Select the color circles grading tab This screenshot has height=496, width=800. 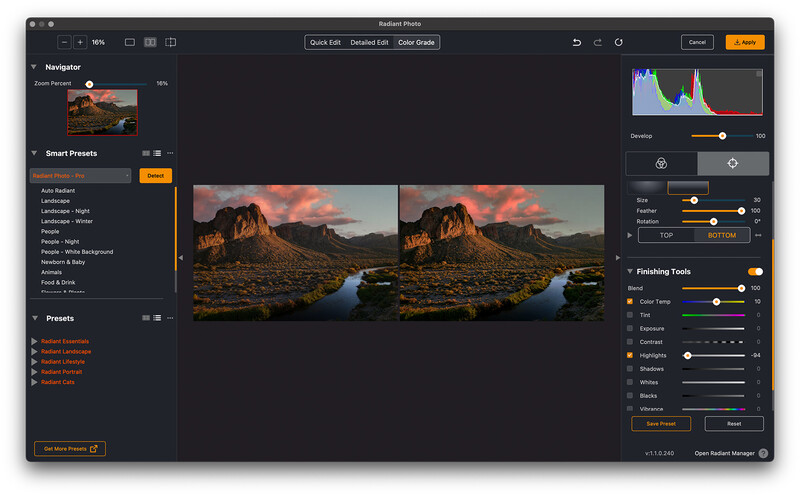[x=661, y=163]
